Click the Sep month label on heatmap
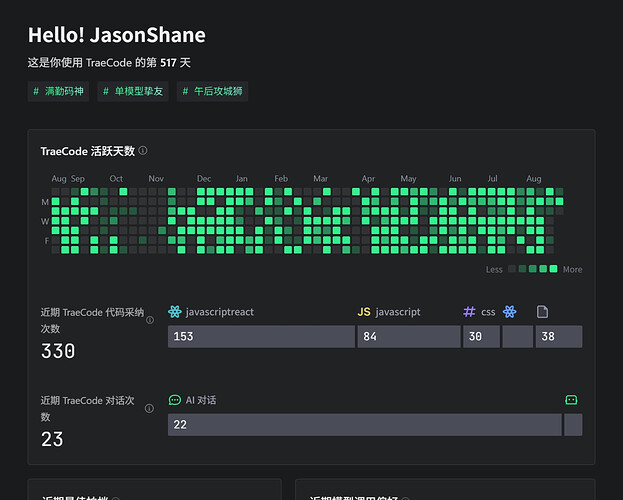The image size is (623, 500). [x=78, y=179]
